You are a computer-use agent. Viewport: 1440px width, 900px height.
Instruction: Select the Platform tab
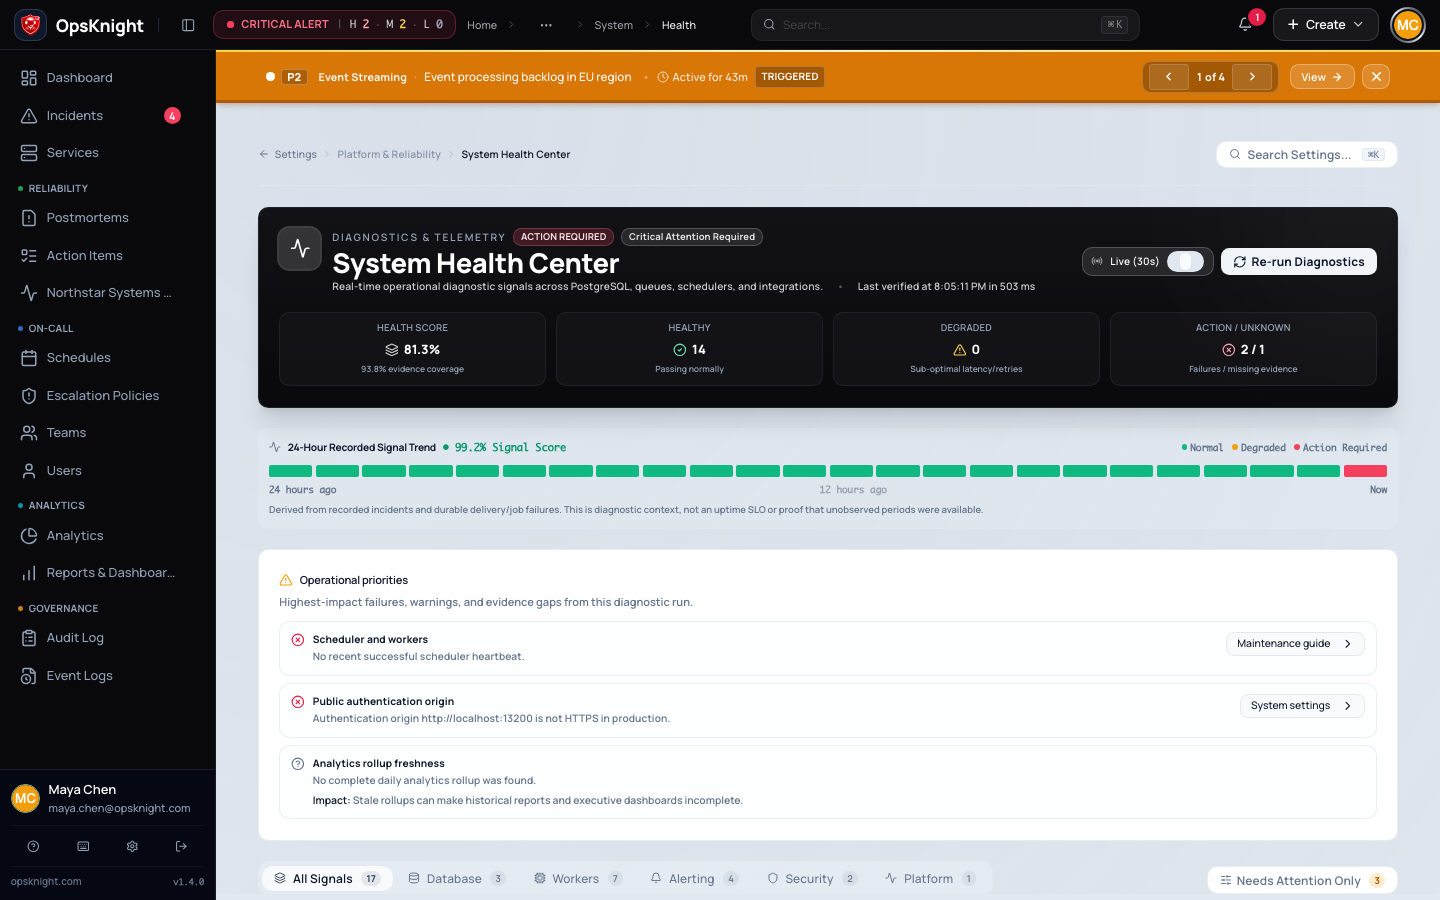tap(930, 879)
